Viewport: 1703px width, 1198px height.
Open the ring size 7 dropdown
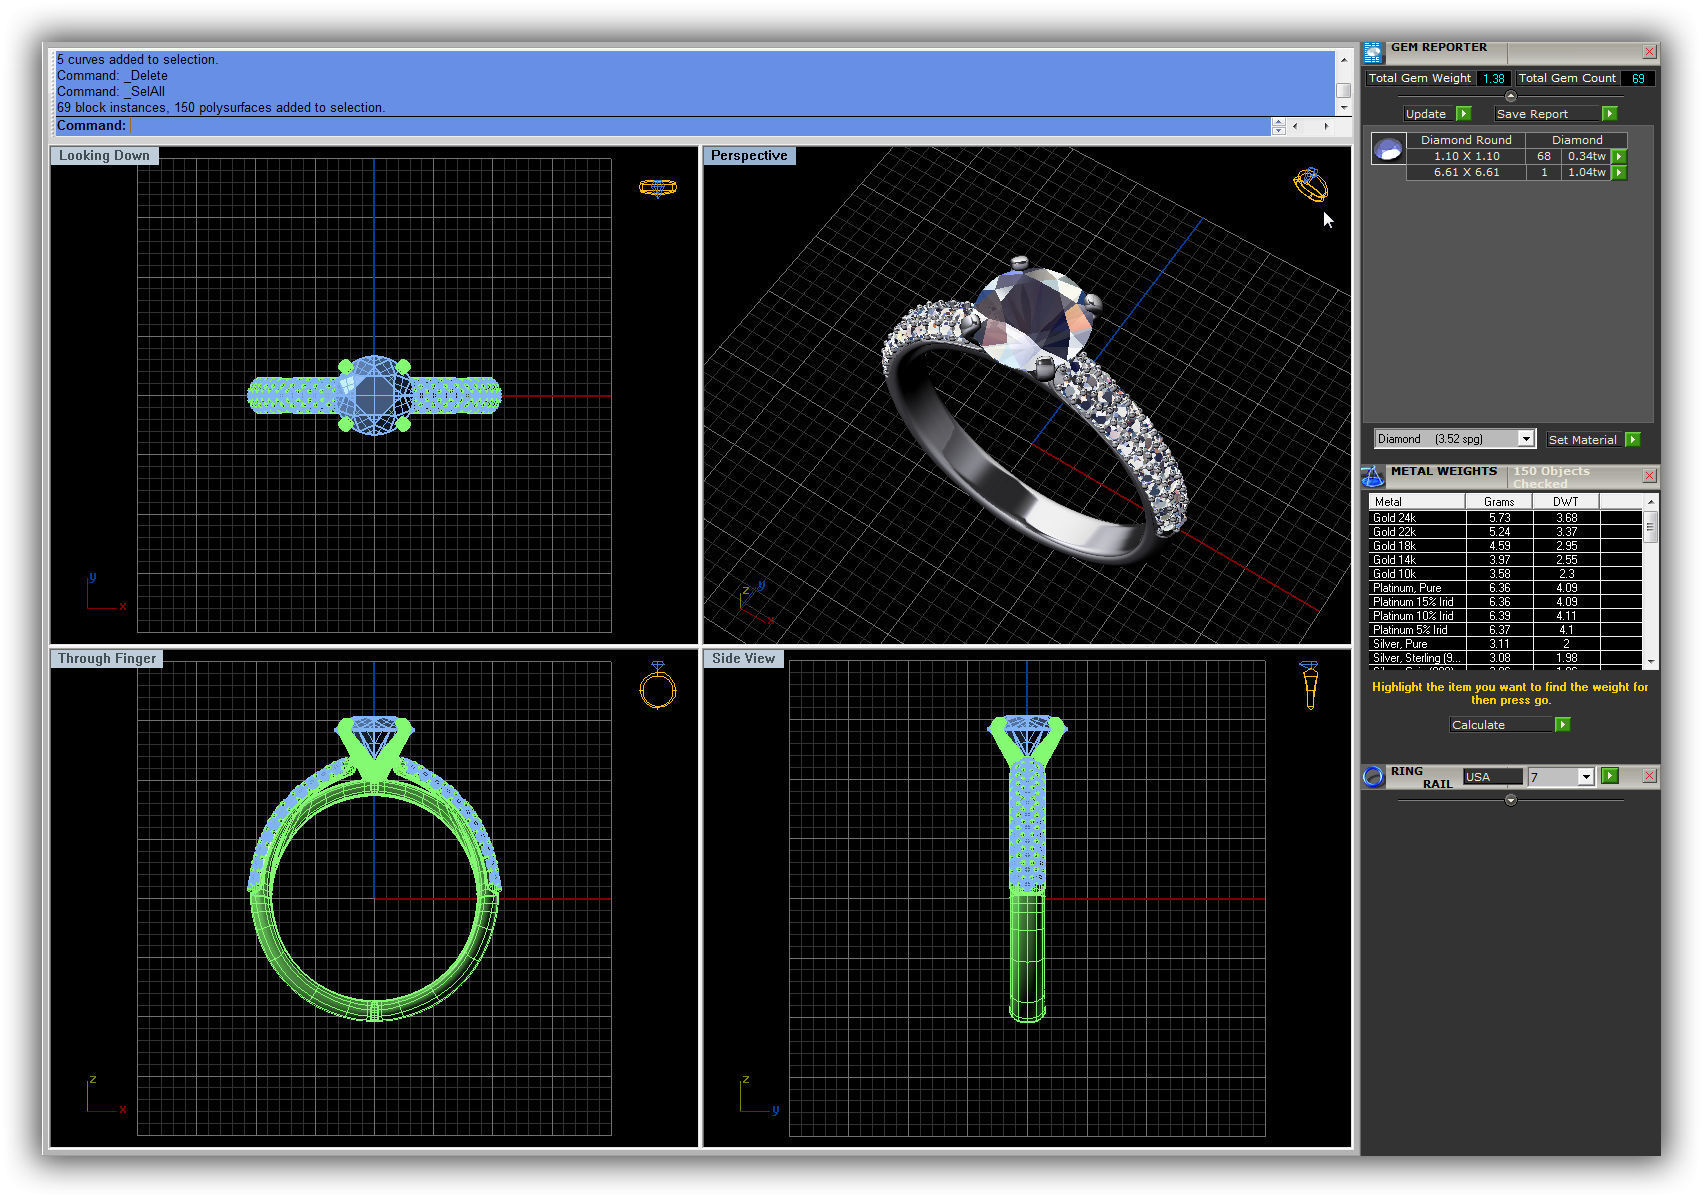[1585, 777]
